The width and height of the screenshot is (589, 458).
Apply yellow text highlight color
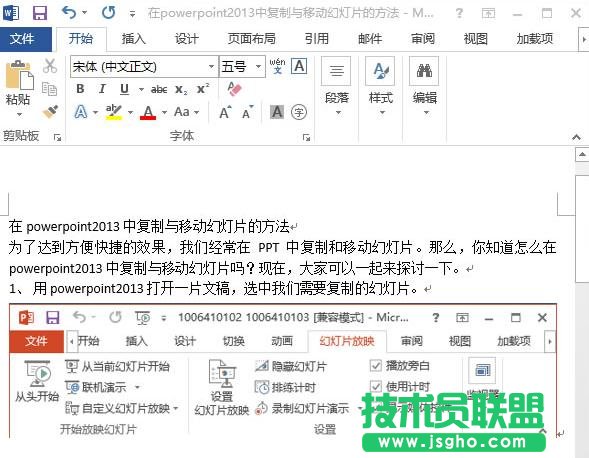tap(114, 112)
